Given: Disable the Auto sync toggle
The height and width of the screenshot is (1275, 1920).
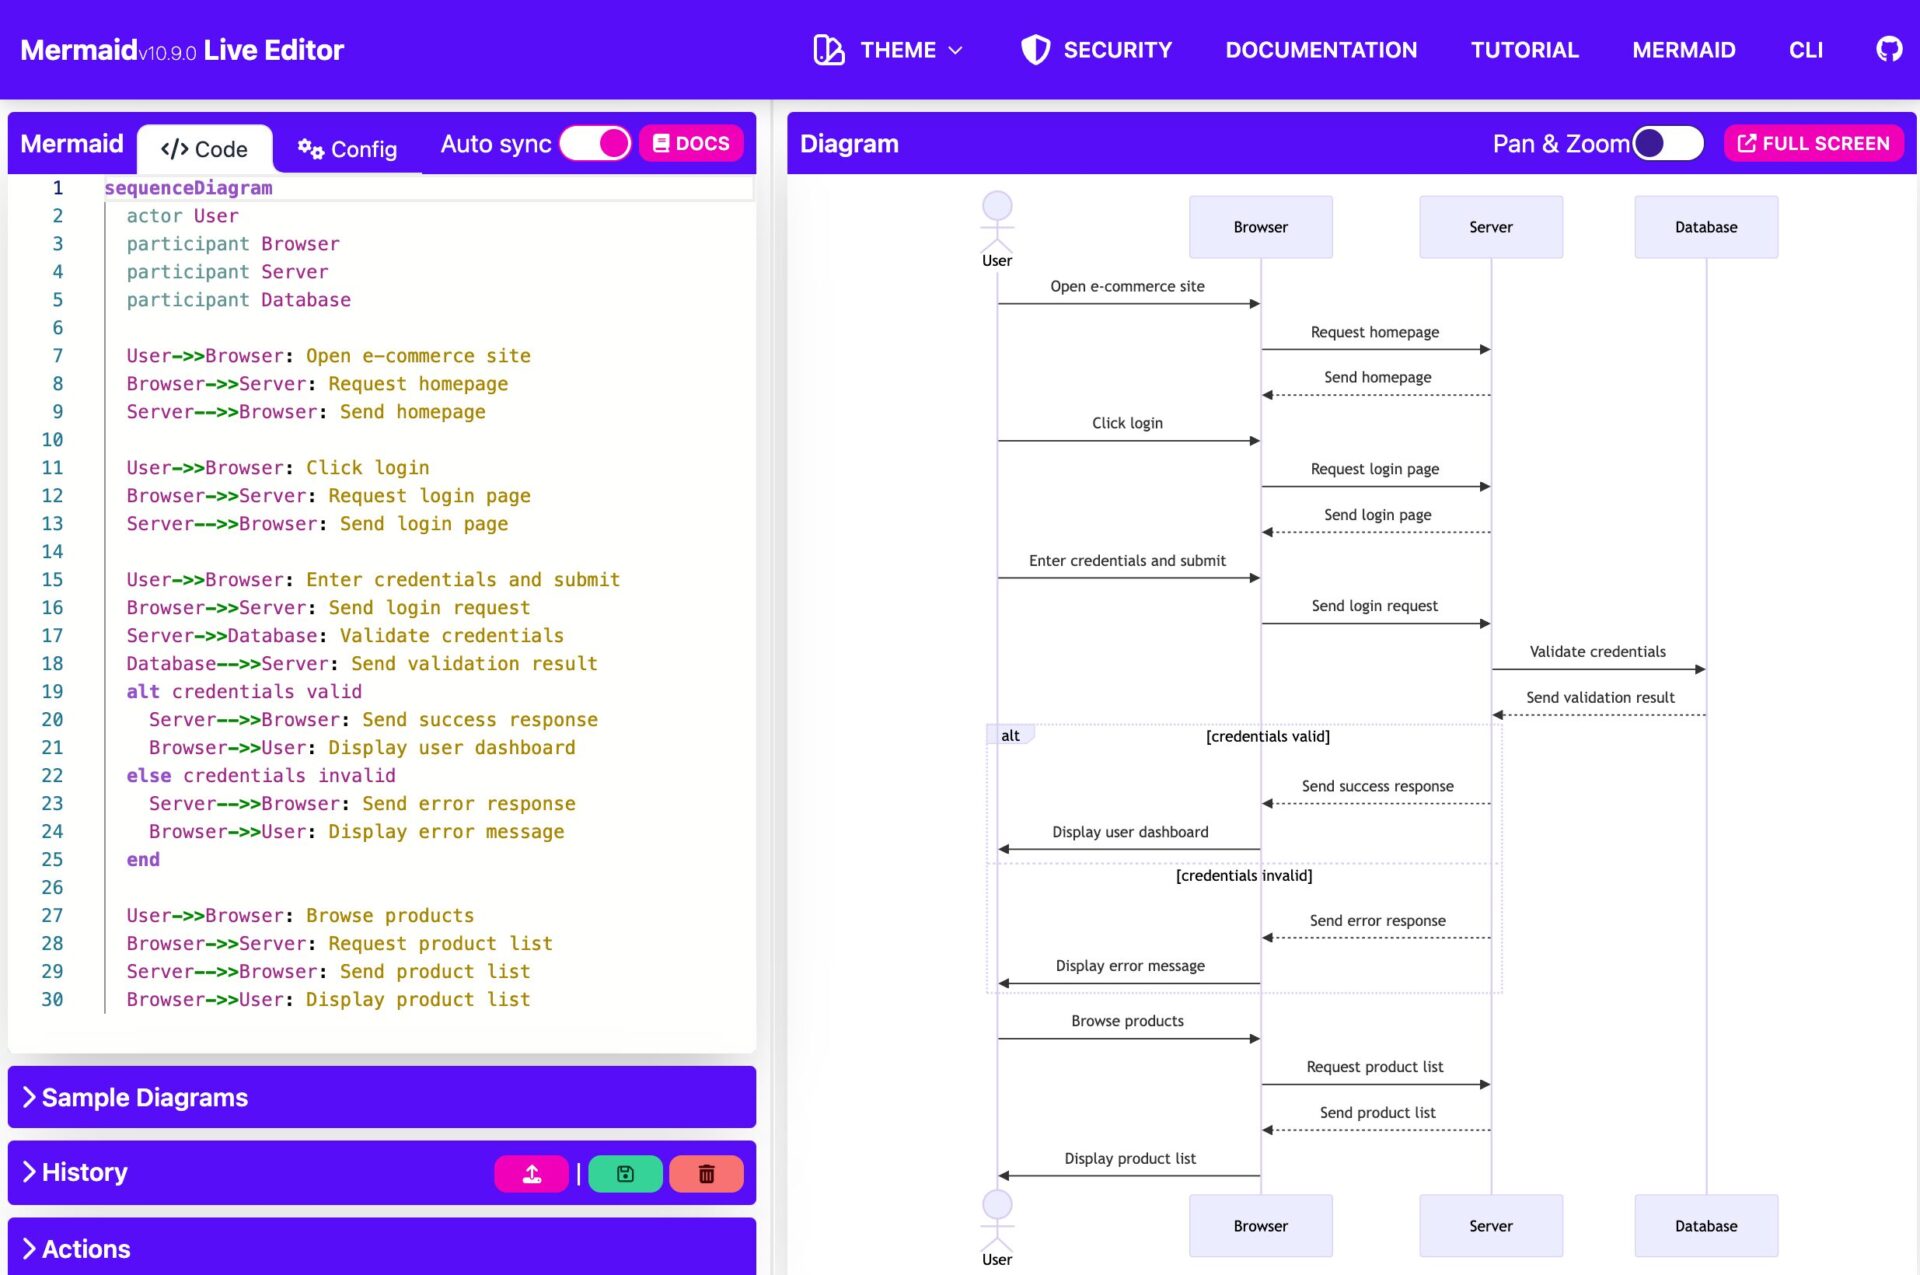Looking at the screenshot, I should coord(595,143).
